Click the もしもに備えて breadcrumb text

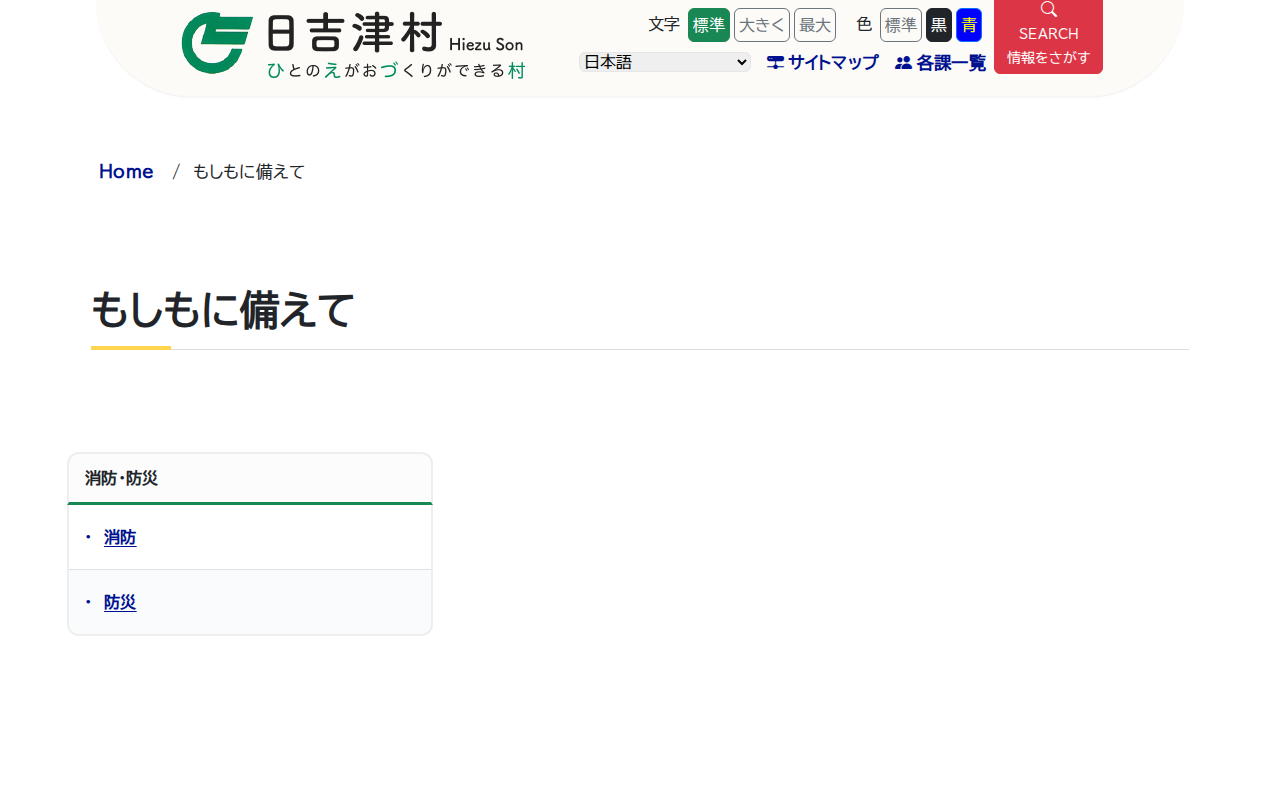(249, 172)
